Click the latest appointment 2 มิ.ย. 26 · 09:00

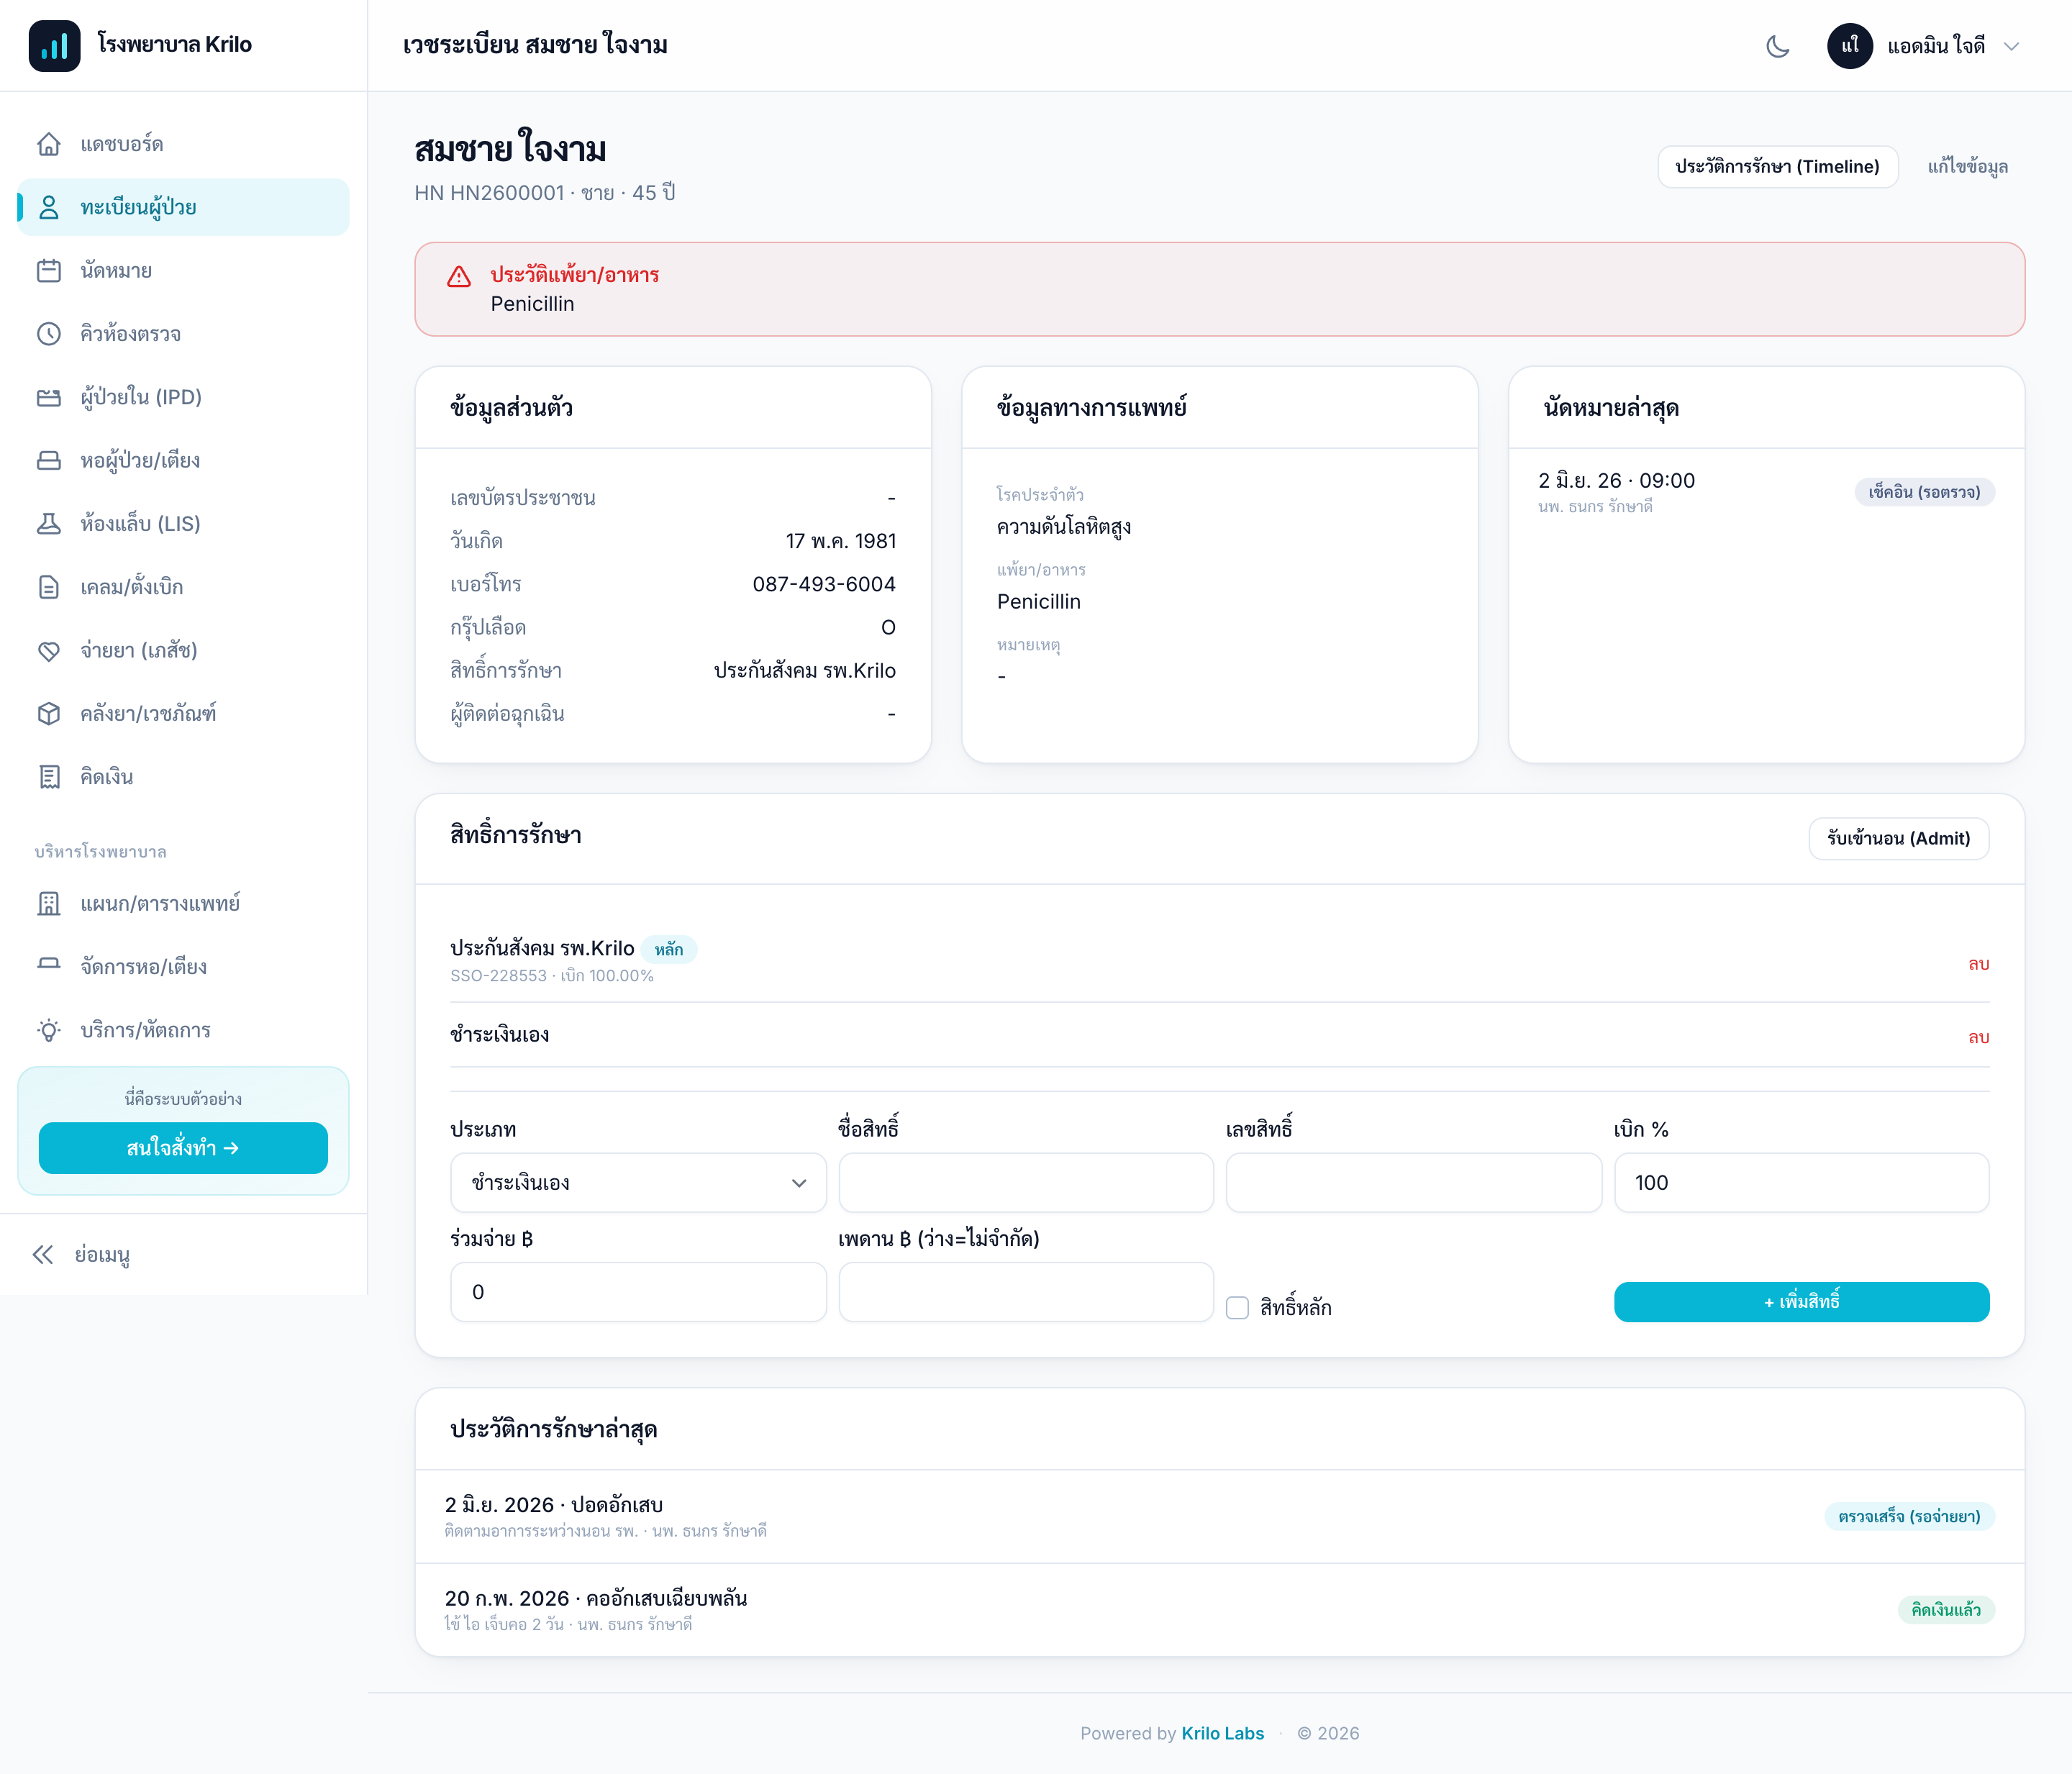coord(1616,481)
